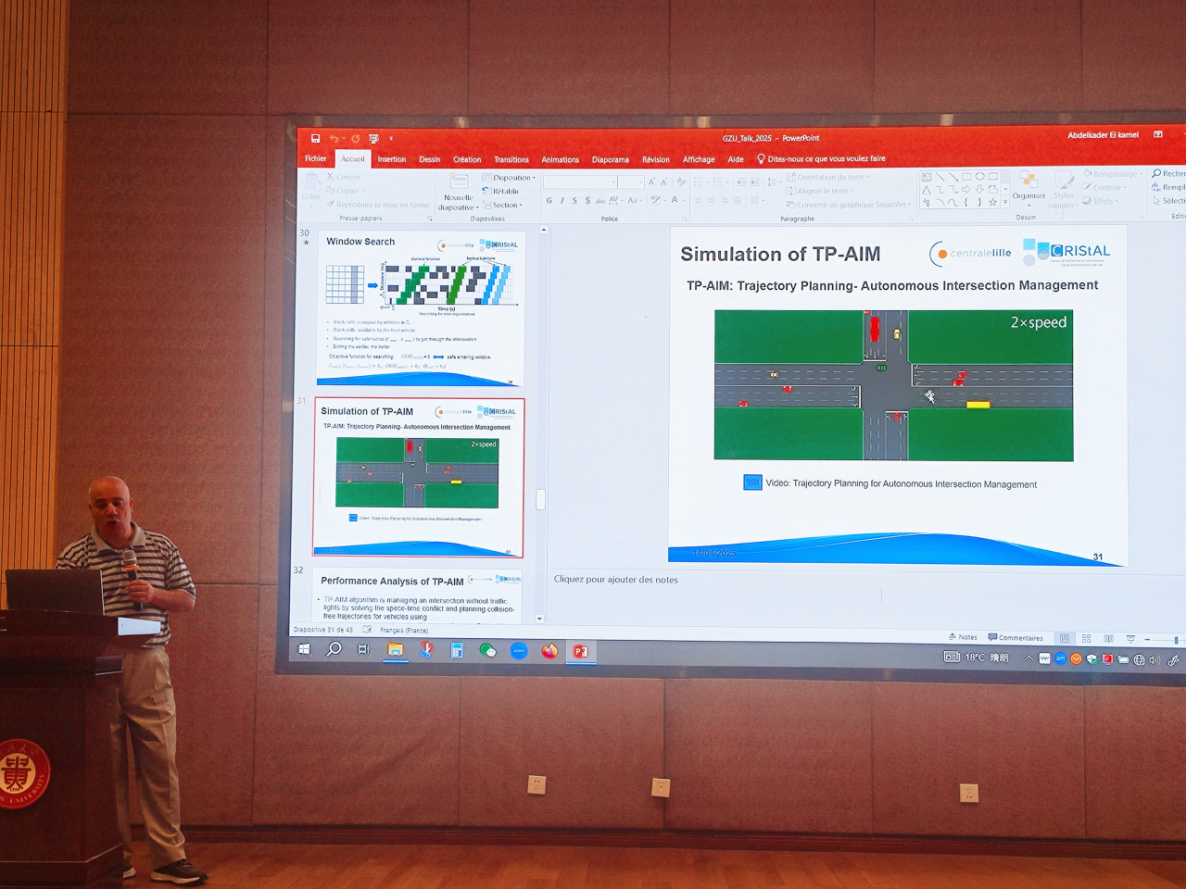Select the Window Search slide 30 thumbnail
Screen dimensions: 1186x889
(x=420, y=308)
